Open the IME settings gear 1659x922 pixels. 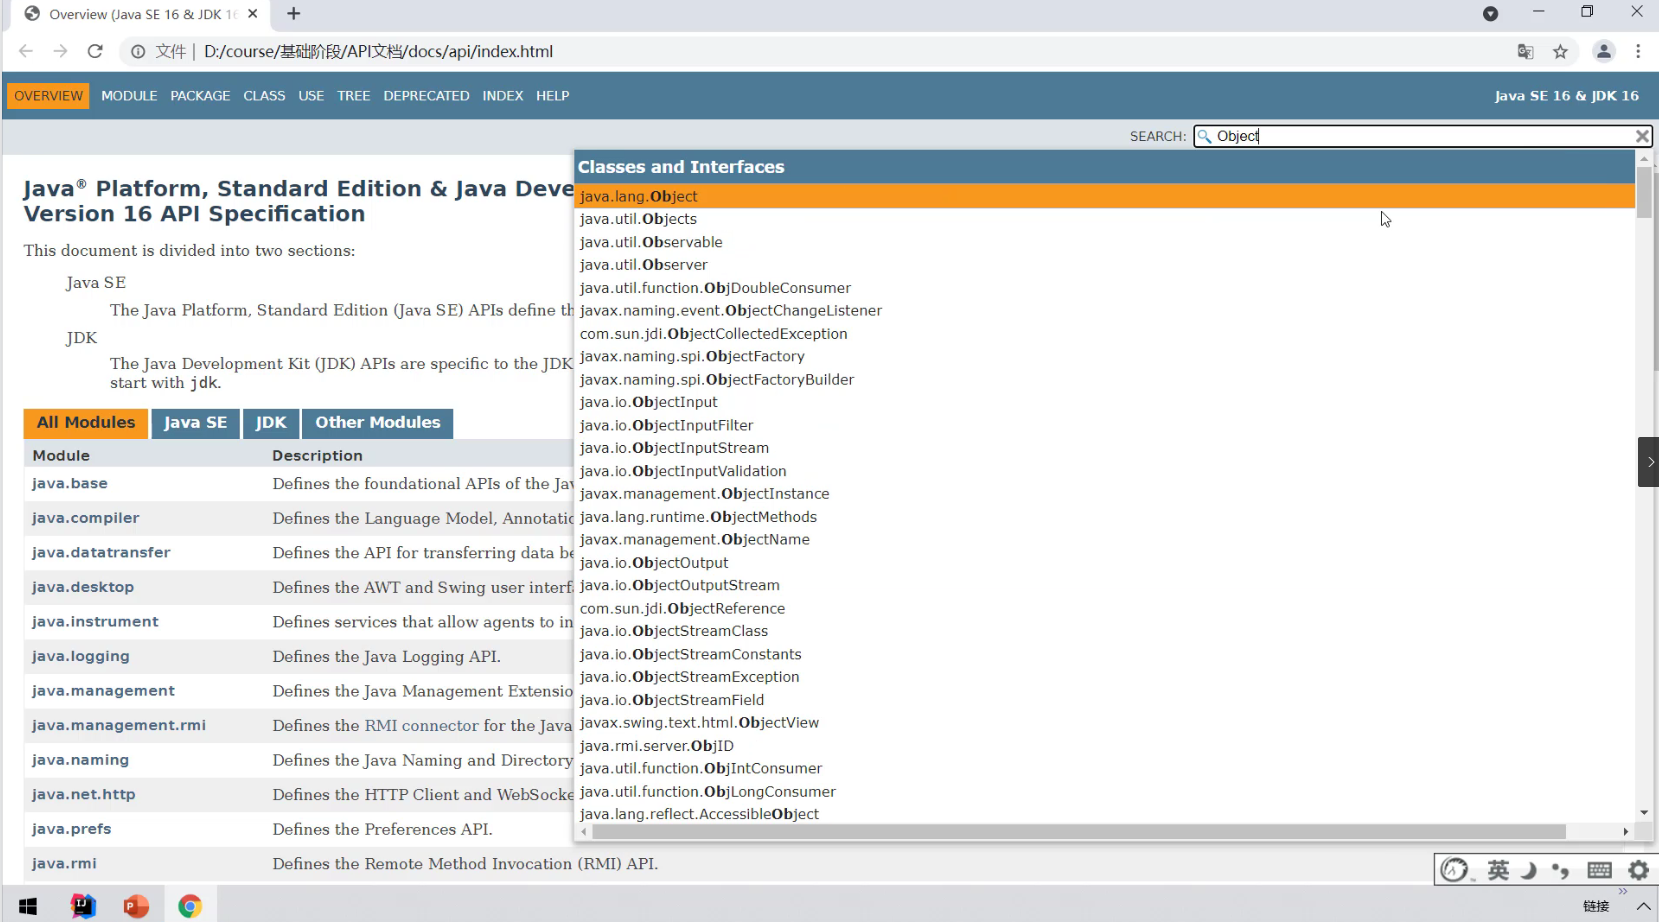tap(1638, 870)
